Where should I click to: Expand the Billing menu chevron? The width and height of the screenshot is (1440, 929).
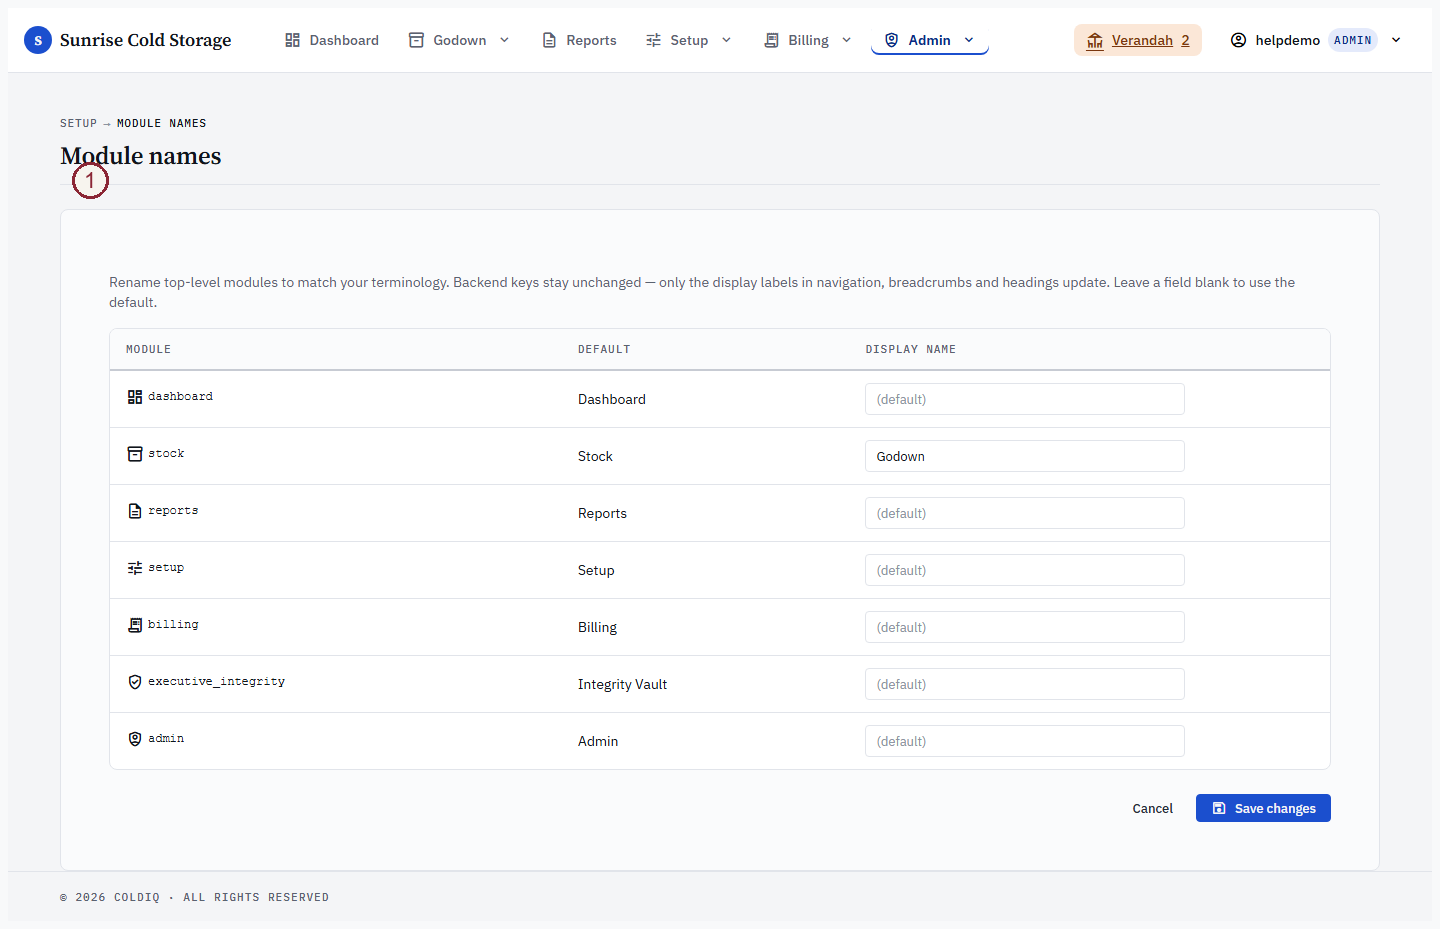(846, 40)
